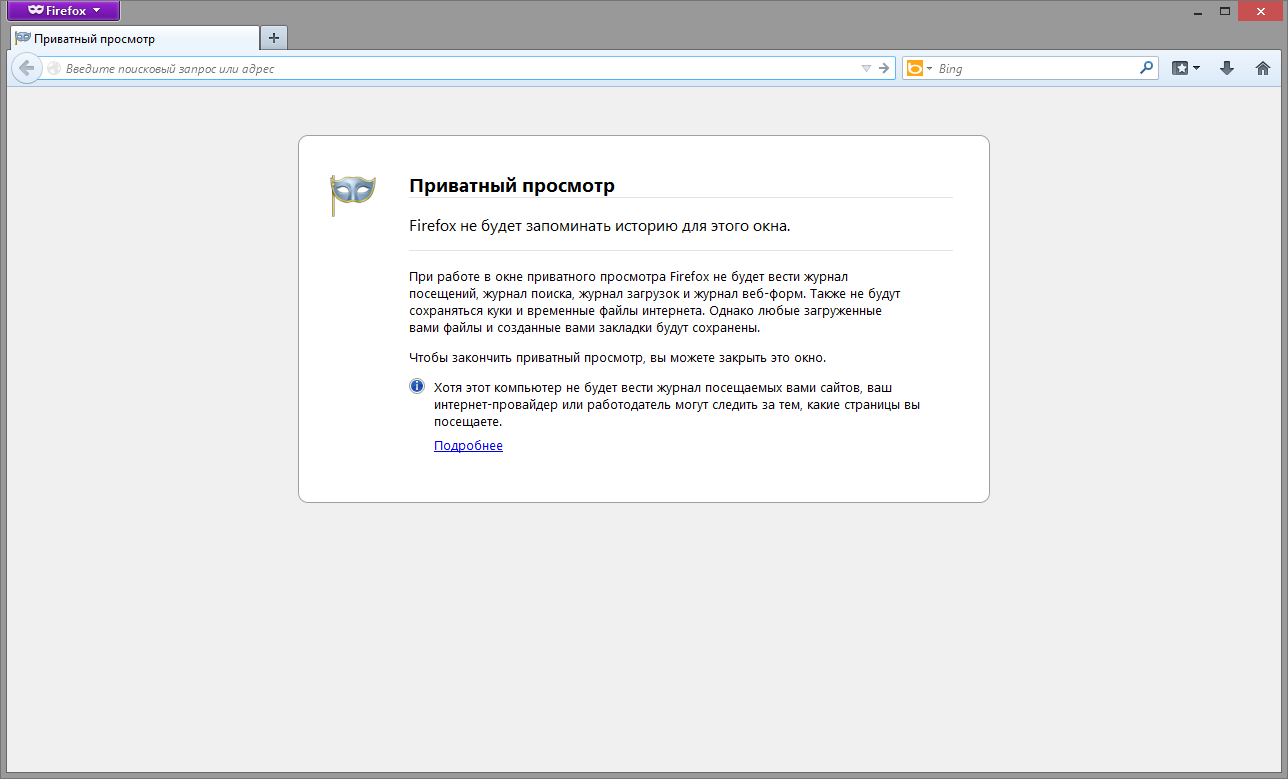Viewport: 1288px width, 779px height.
Task: Click the Go arrow in address bar
Action: click(884, 69)
